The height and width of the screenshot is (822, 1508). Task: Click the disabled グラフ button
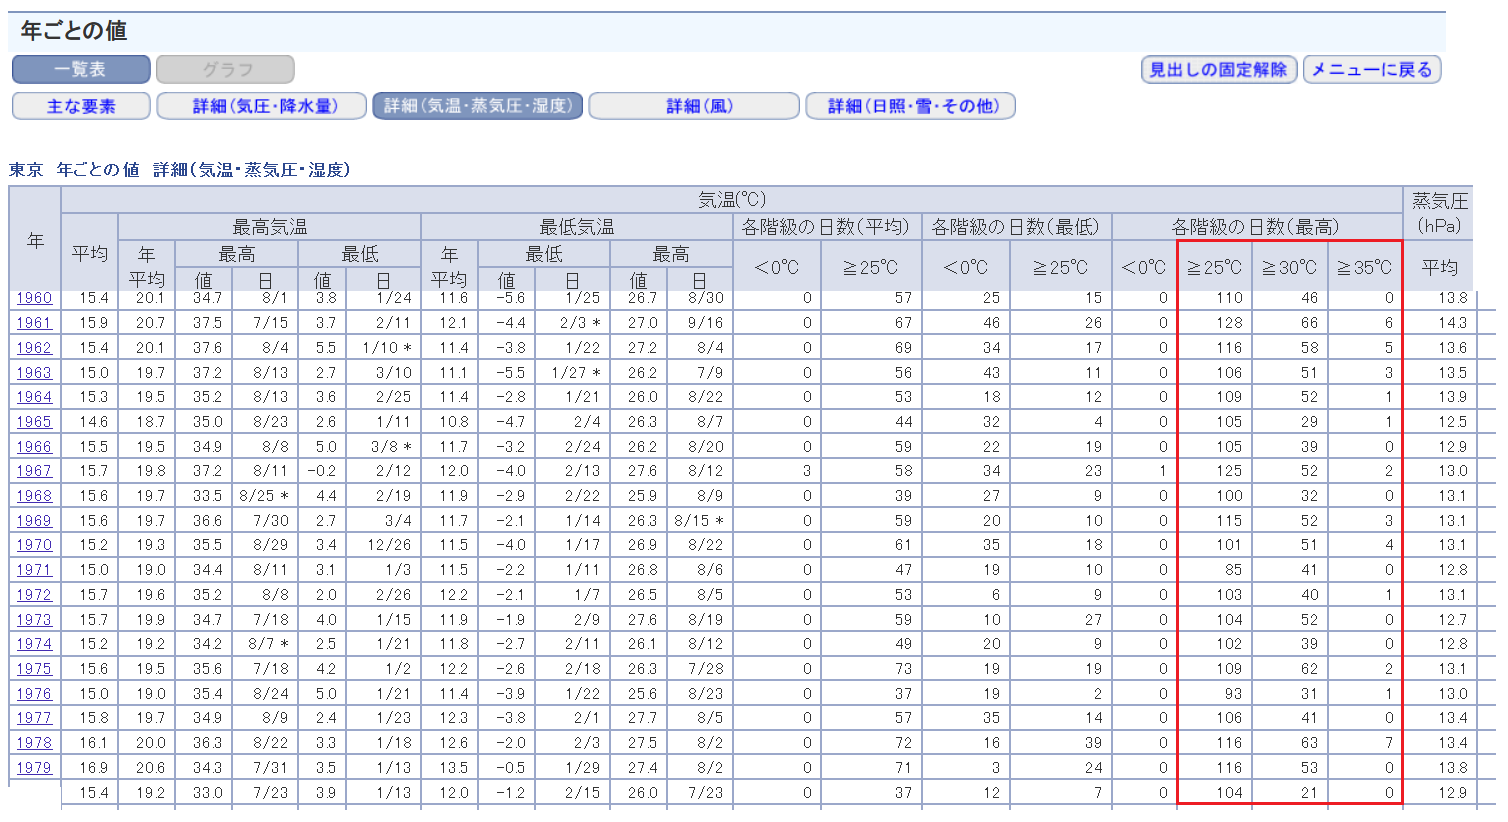coord(226,69)
